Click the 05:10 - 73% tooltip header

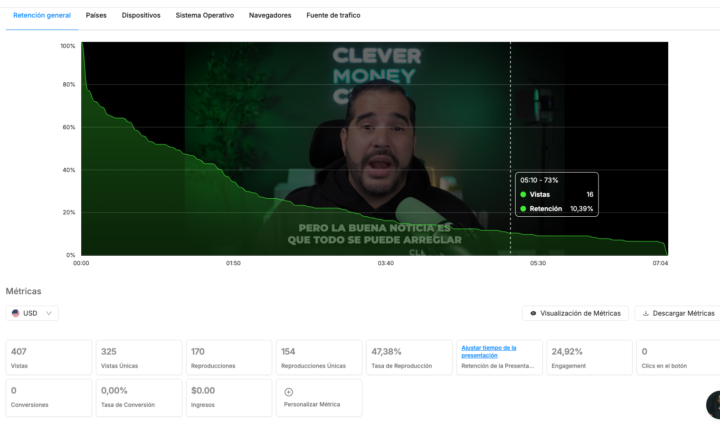point(539,181)
